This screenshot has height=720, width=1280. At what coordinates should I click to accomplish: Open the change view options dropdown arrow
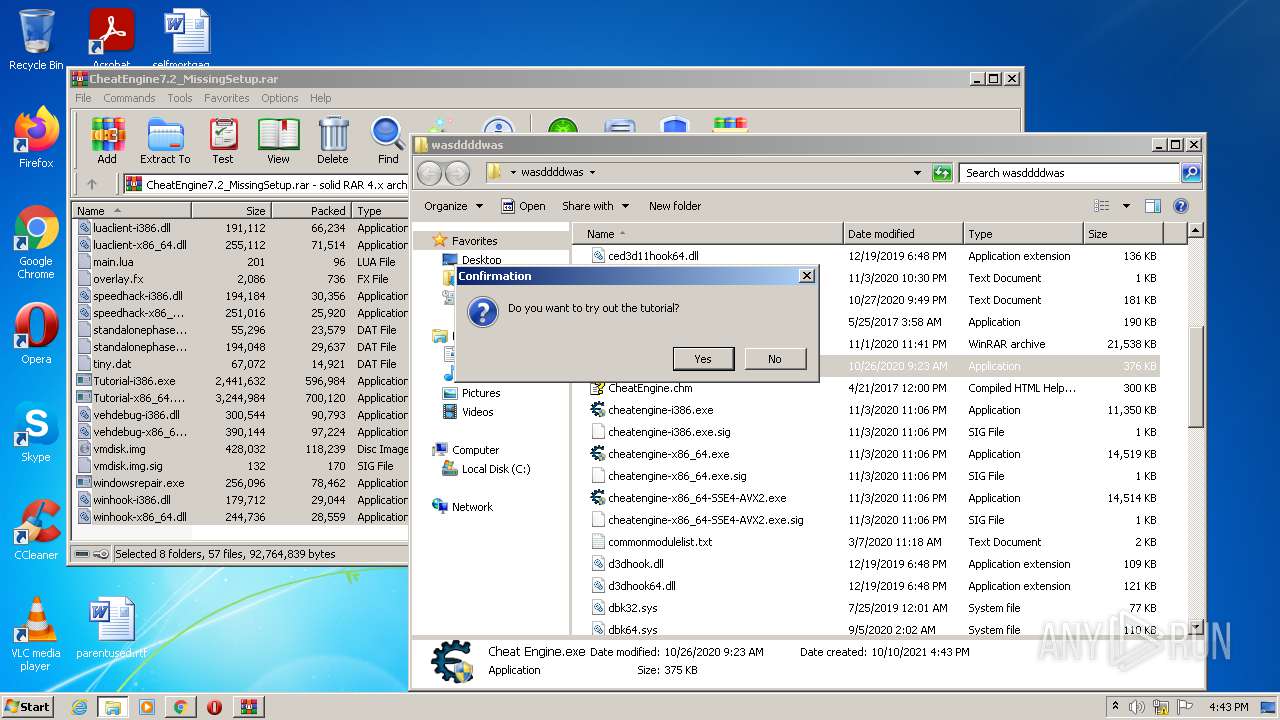tap(1126, 206)
